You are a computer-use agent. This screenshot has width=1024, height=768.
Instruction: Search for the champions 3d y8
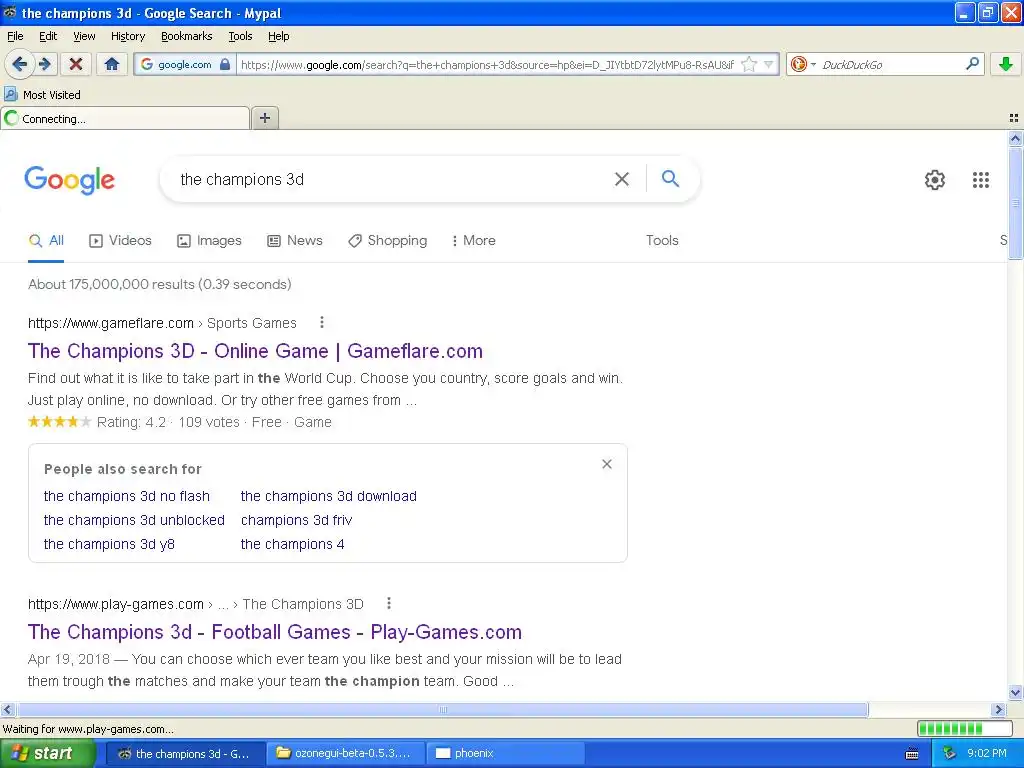[x=109, y=544]
